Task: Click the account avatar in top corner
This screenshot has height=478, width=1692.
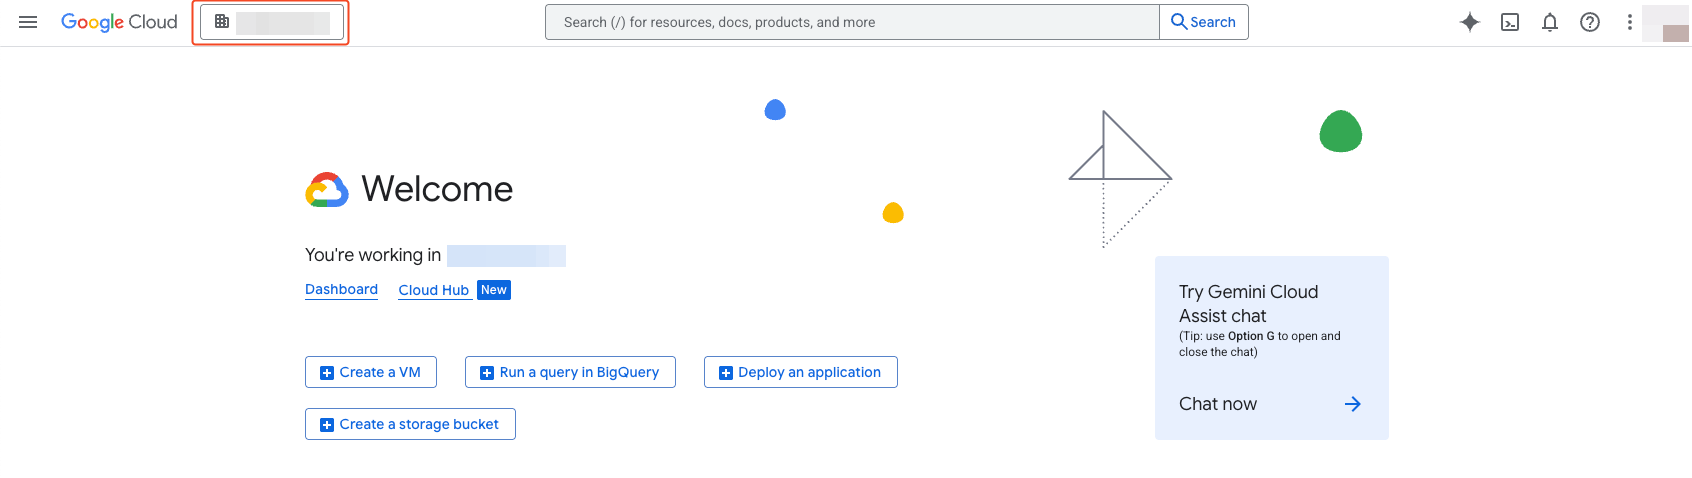Action: 1667,23
